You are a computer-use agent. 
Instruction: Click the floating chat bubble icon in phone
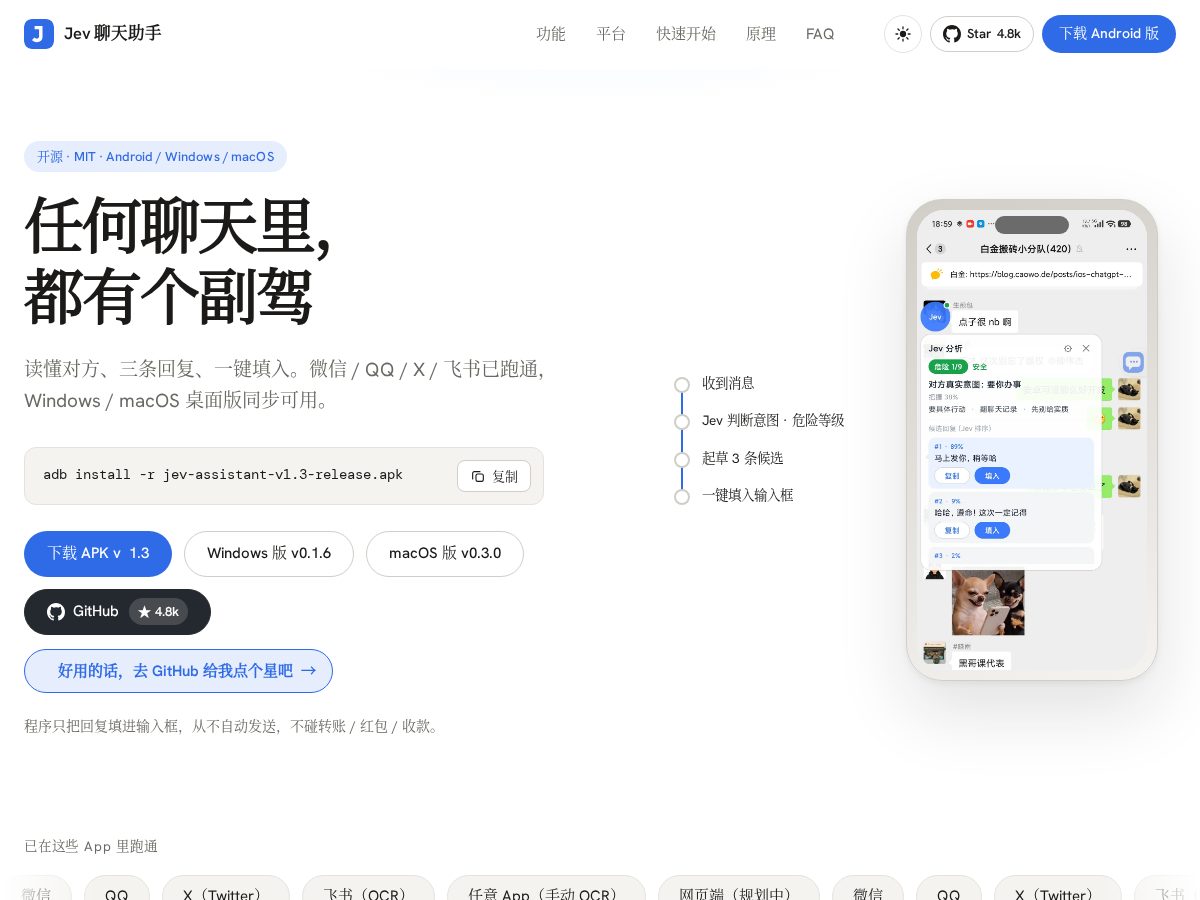point(1133,362)
